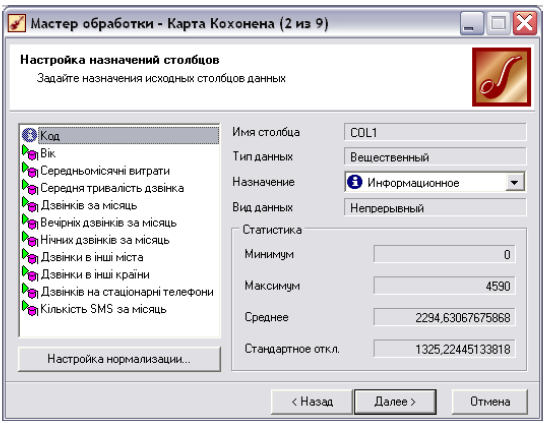Click the input-column icon beside Вік
The width and height of the screenshot is (545, 423).
[30, 153]
